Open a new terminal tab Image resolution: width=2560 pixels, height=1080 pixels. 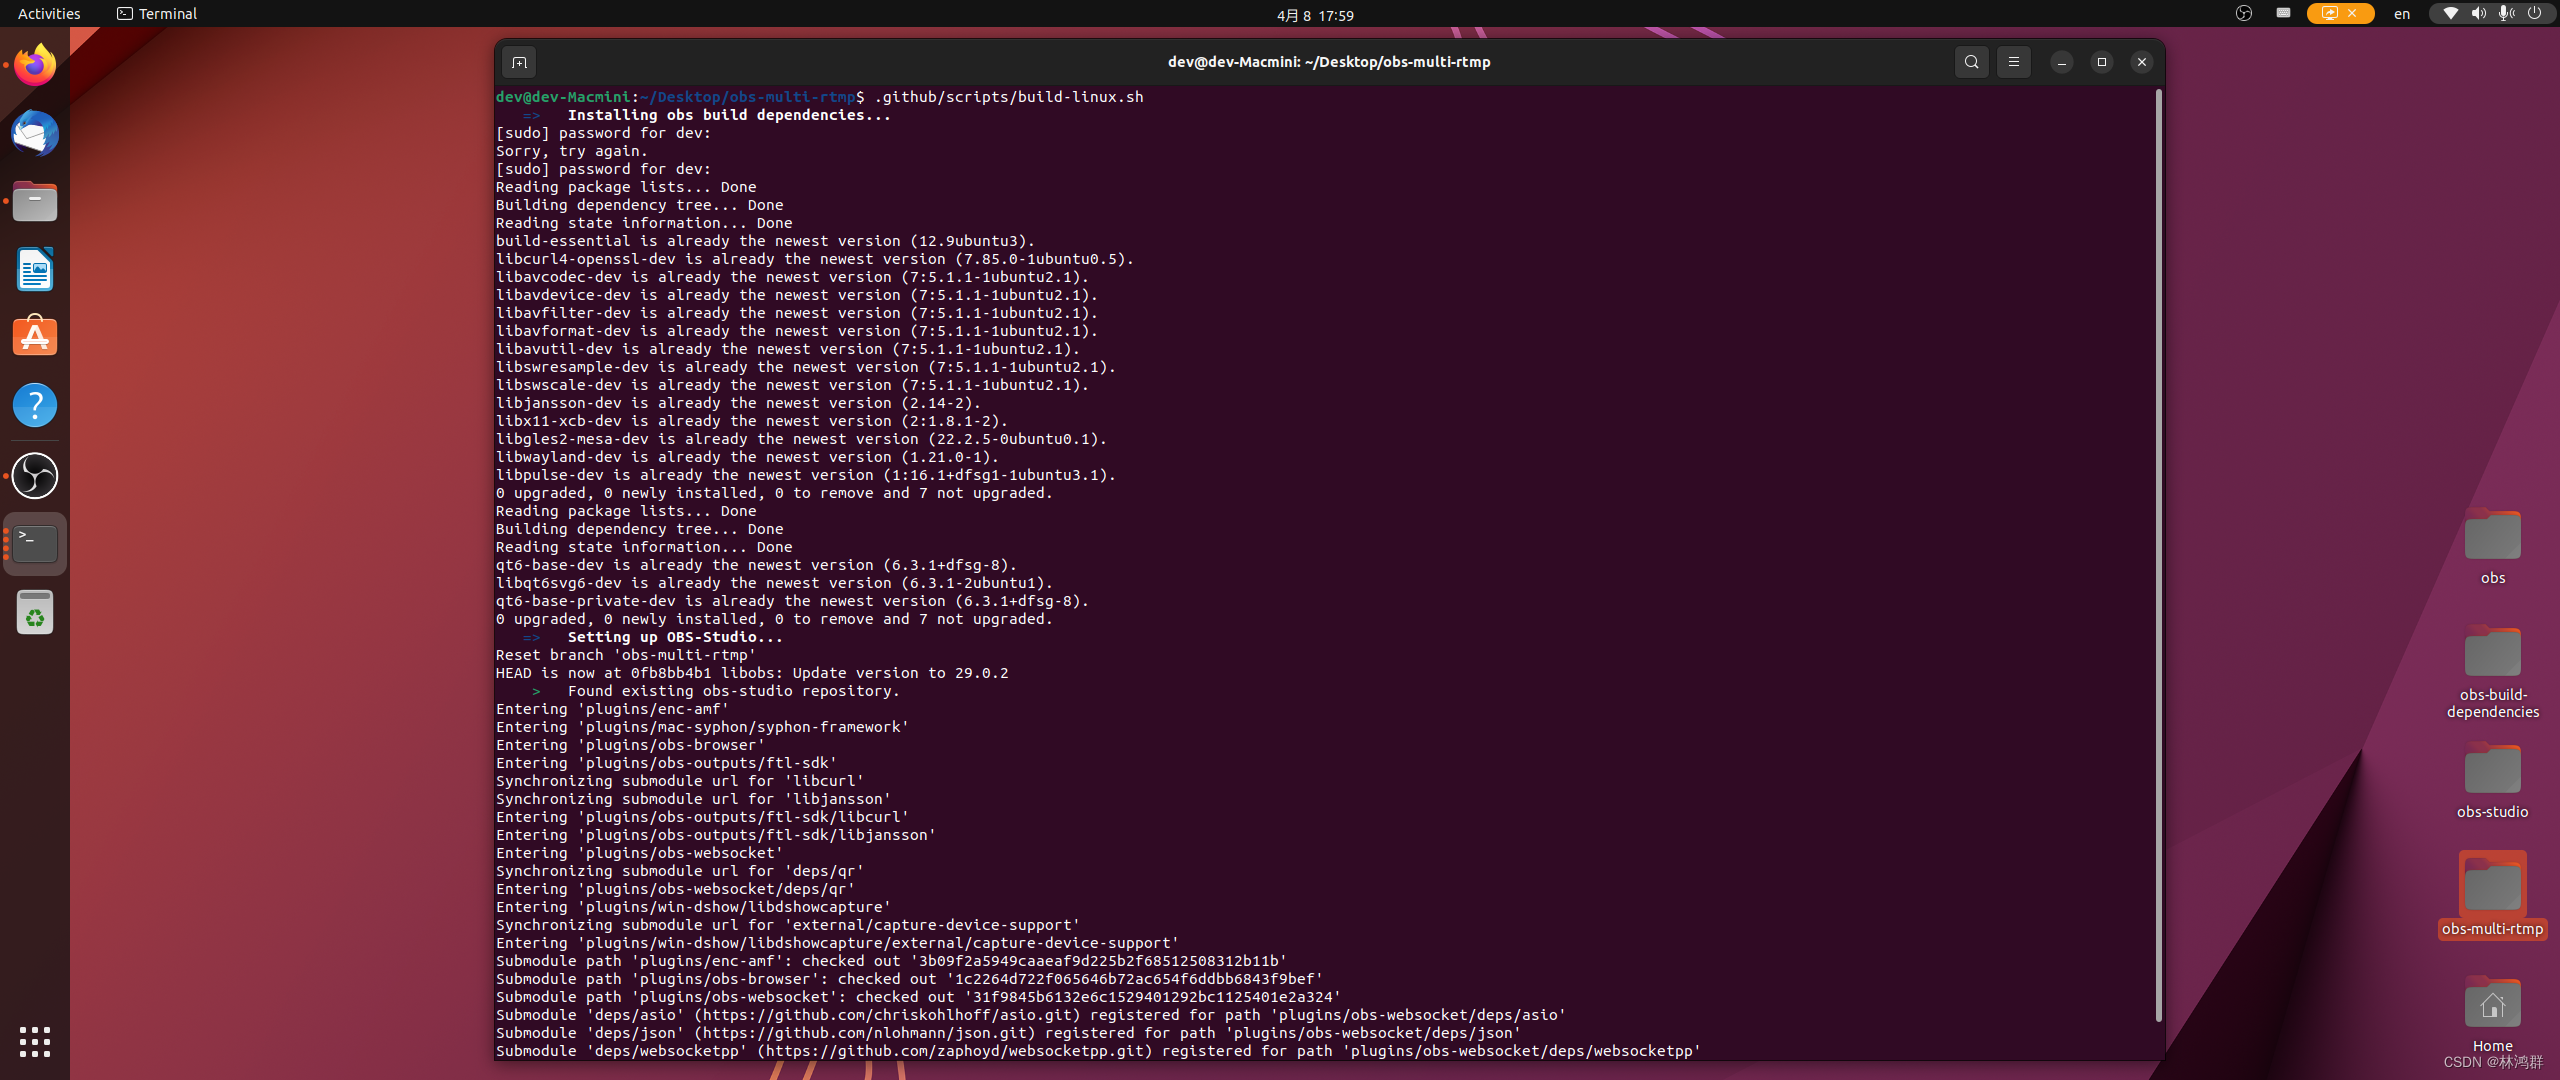click(519, 62)
